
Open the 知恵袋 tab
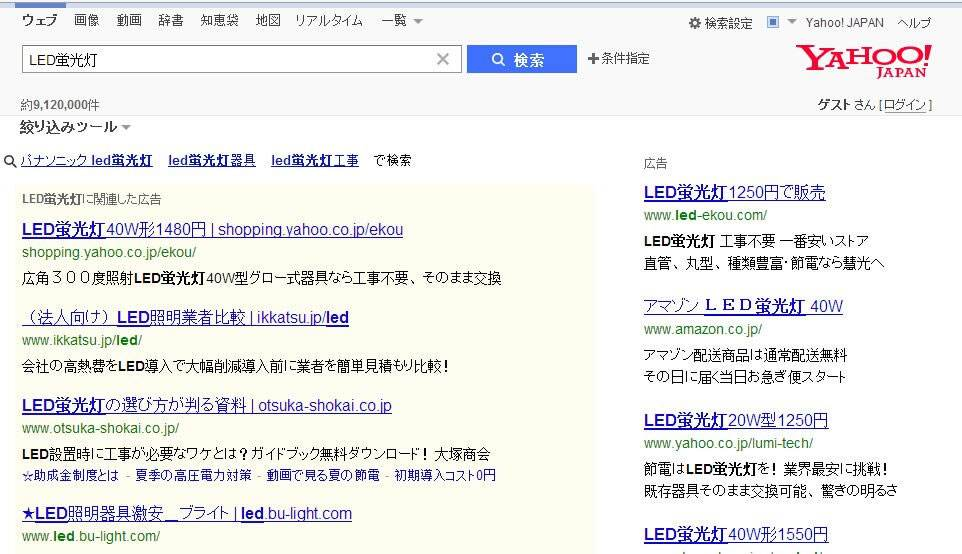tap(219, 21)
